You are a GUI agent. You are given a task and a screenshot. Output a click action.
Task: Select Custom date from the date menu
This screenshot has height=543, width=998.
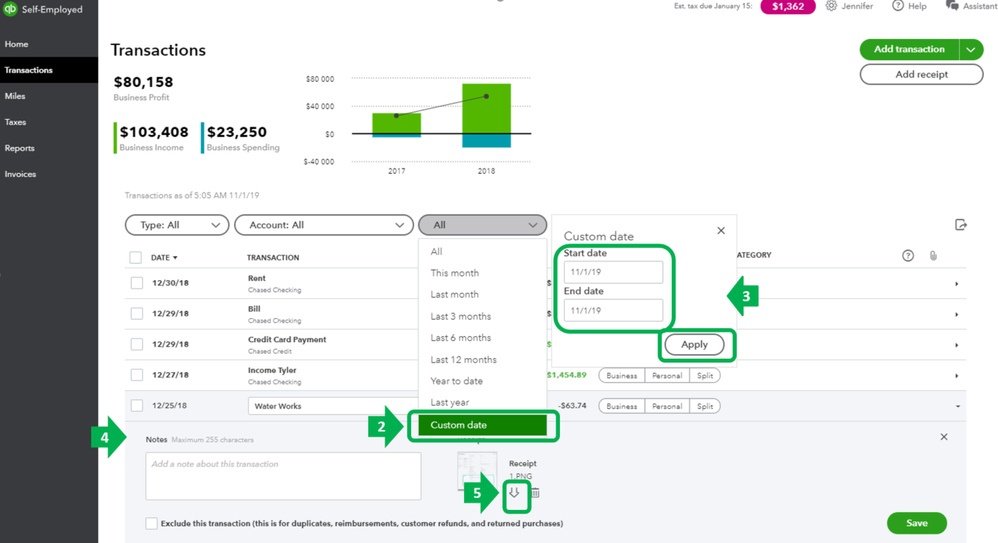click(482, 425)
